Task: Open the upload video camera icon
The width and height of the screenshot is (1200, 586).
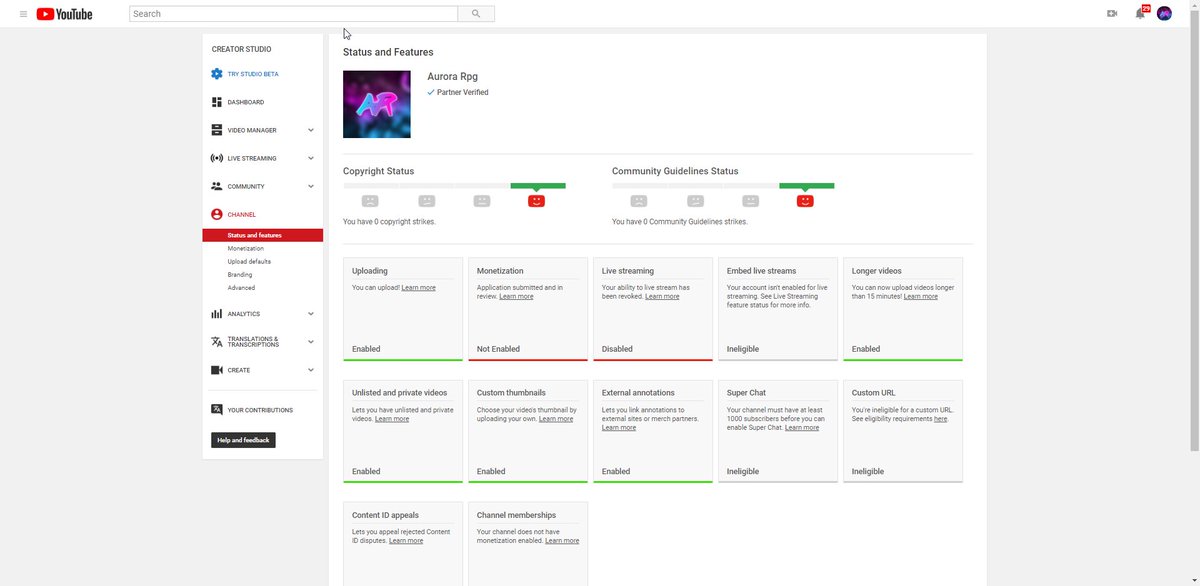Action: (1112, 14)
